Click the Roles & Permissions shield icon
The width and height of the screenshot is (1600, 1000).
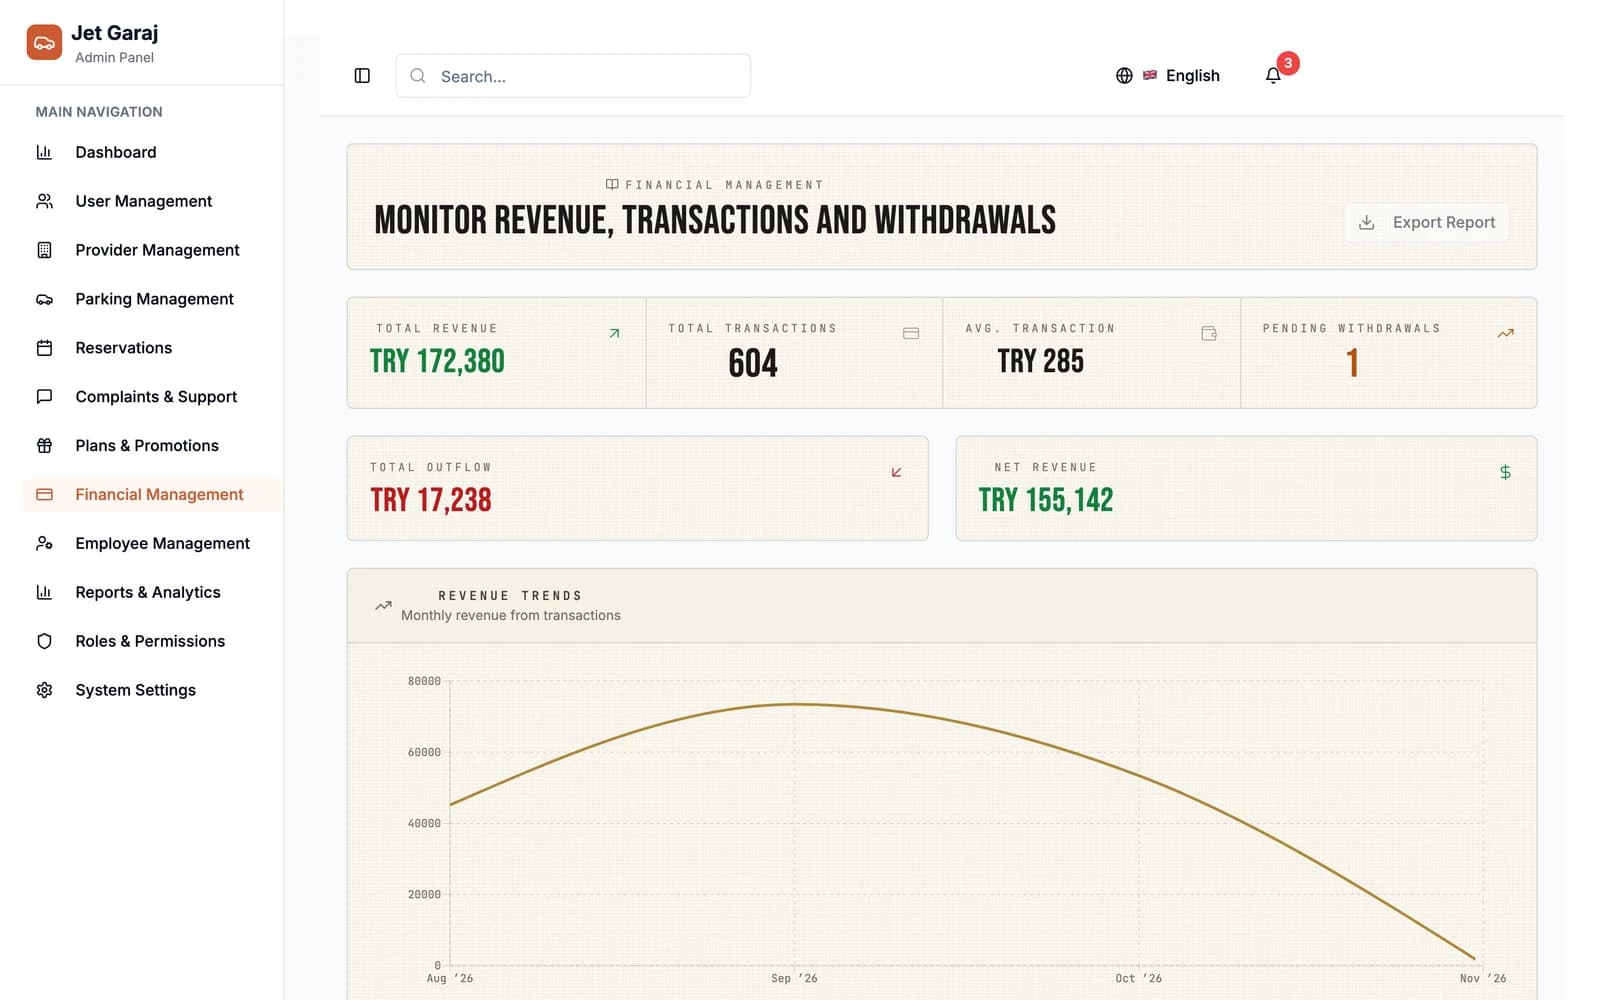tap(44, 642)
